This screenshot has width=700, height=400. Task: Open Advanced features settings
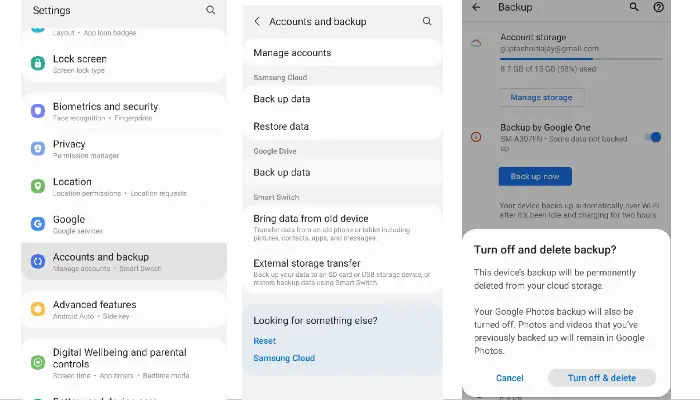point(124,309)
